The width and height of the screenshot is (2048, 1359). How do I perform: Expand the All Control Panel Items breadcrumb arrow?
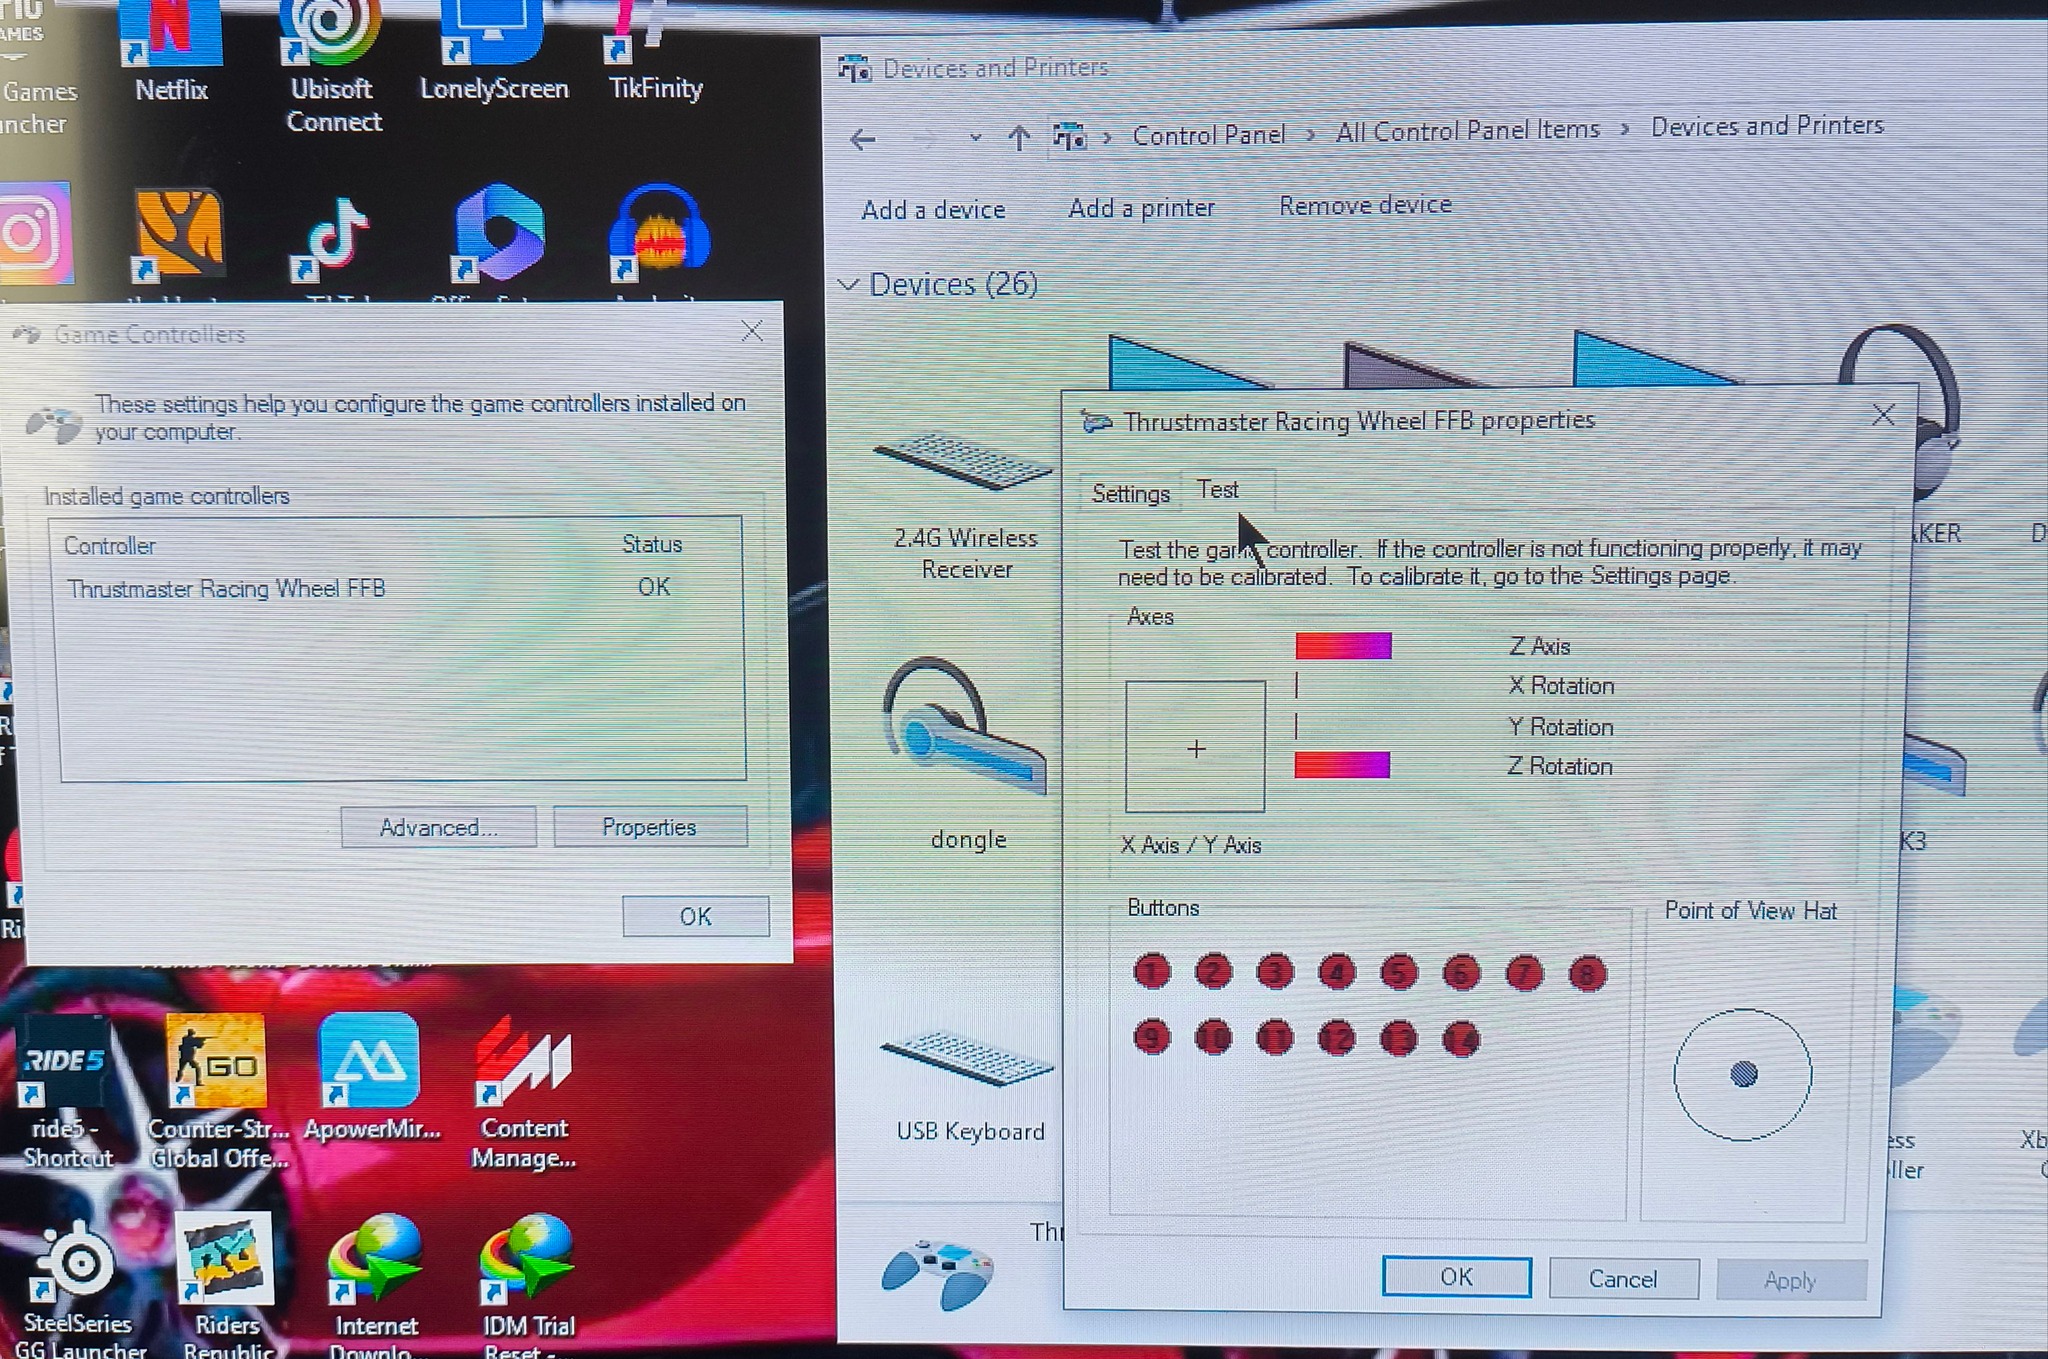click(x=1625, y=129)
